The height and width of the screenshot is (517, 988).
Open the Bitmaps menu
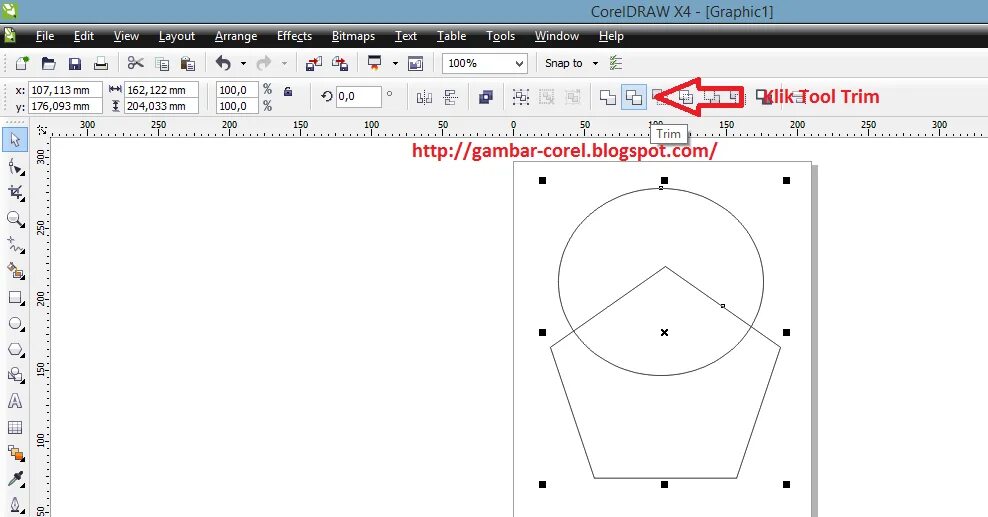(353, 36)
